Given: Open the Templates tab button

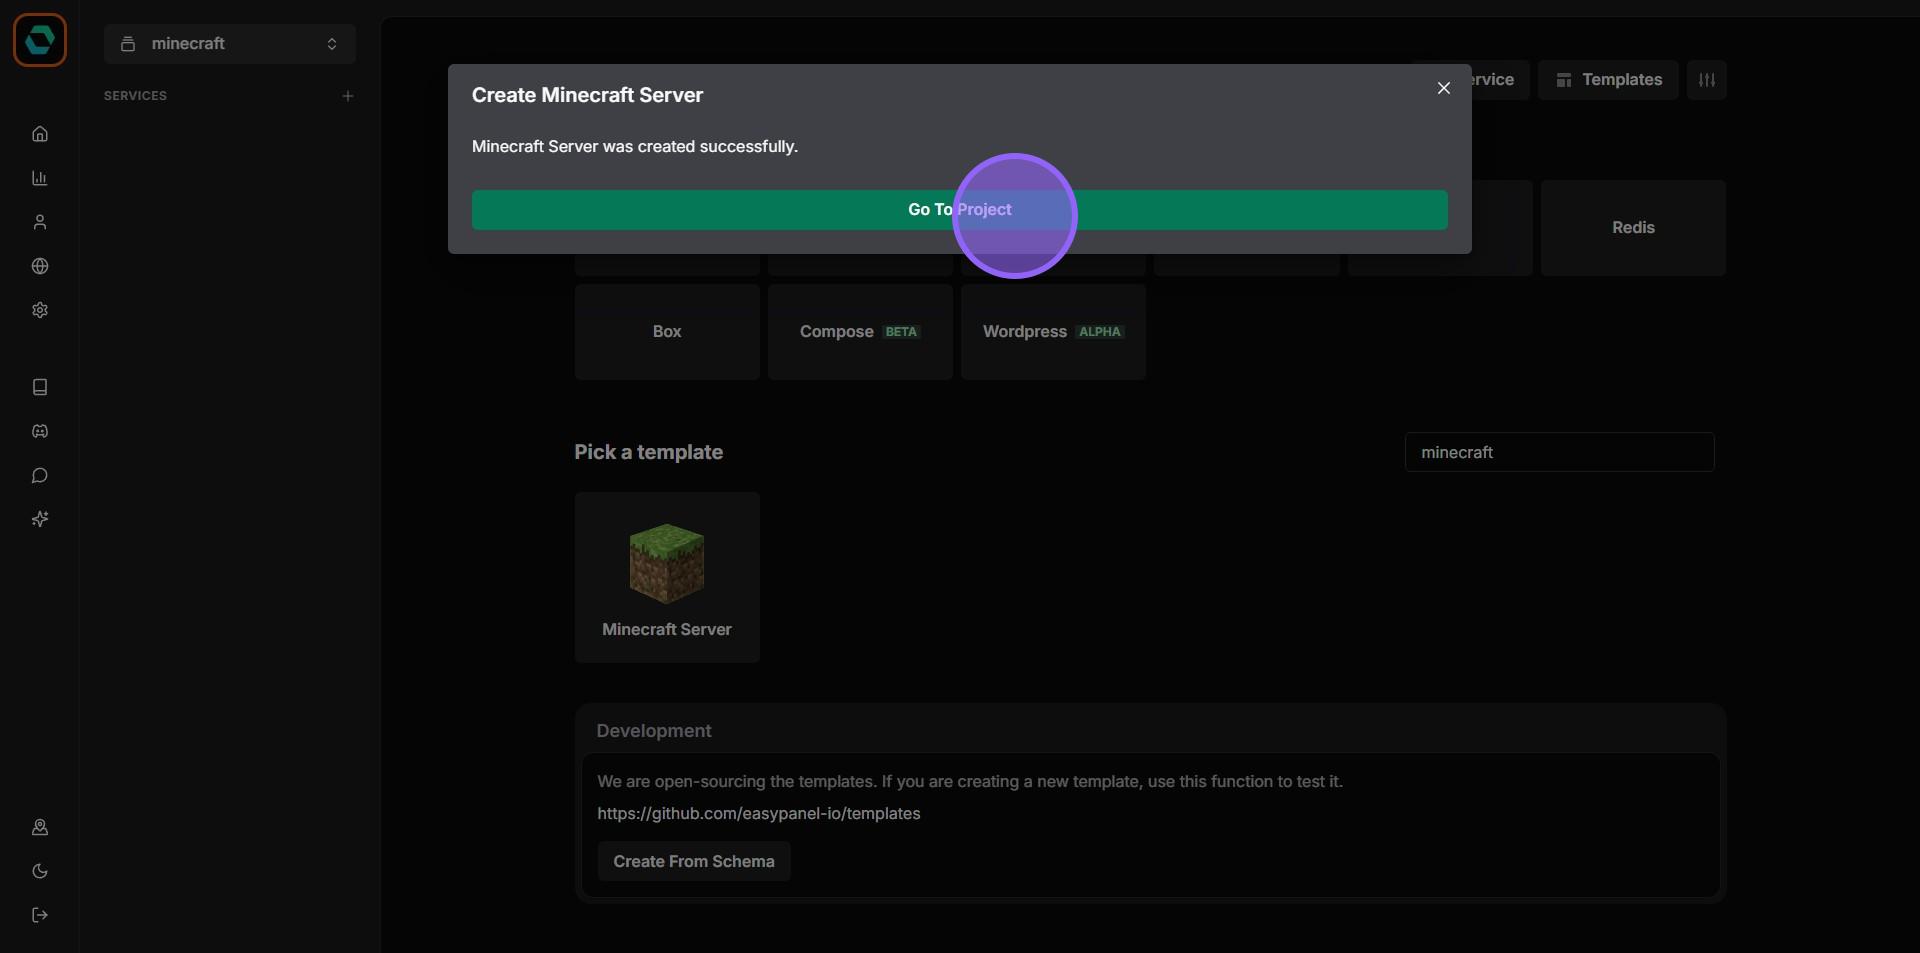Looking at the screenshot, I should tap(1608, 80).
